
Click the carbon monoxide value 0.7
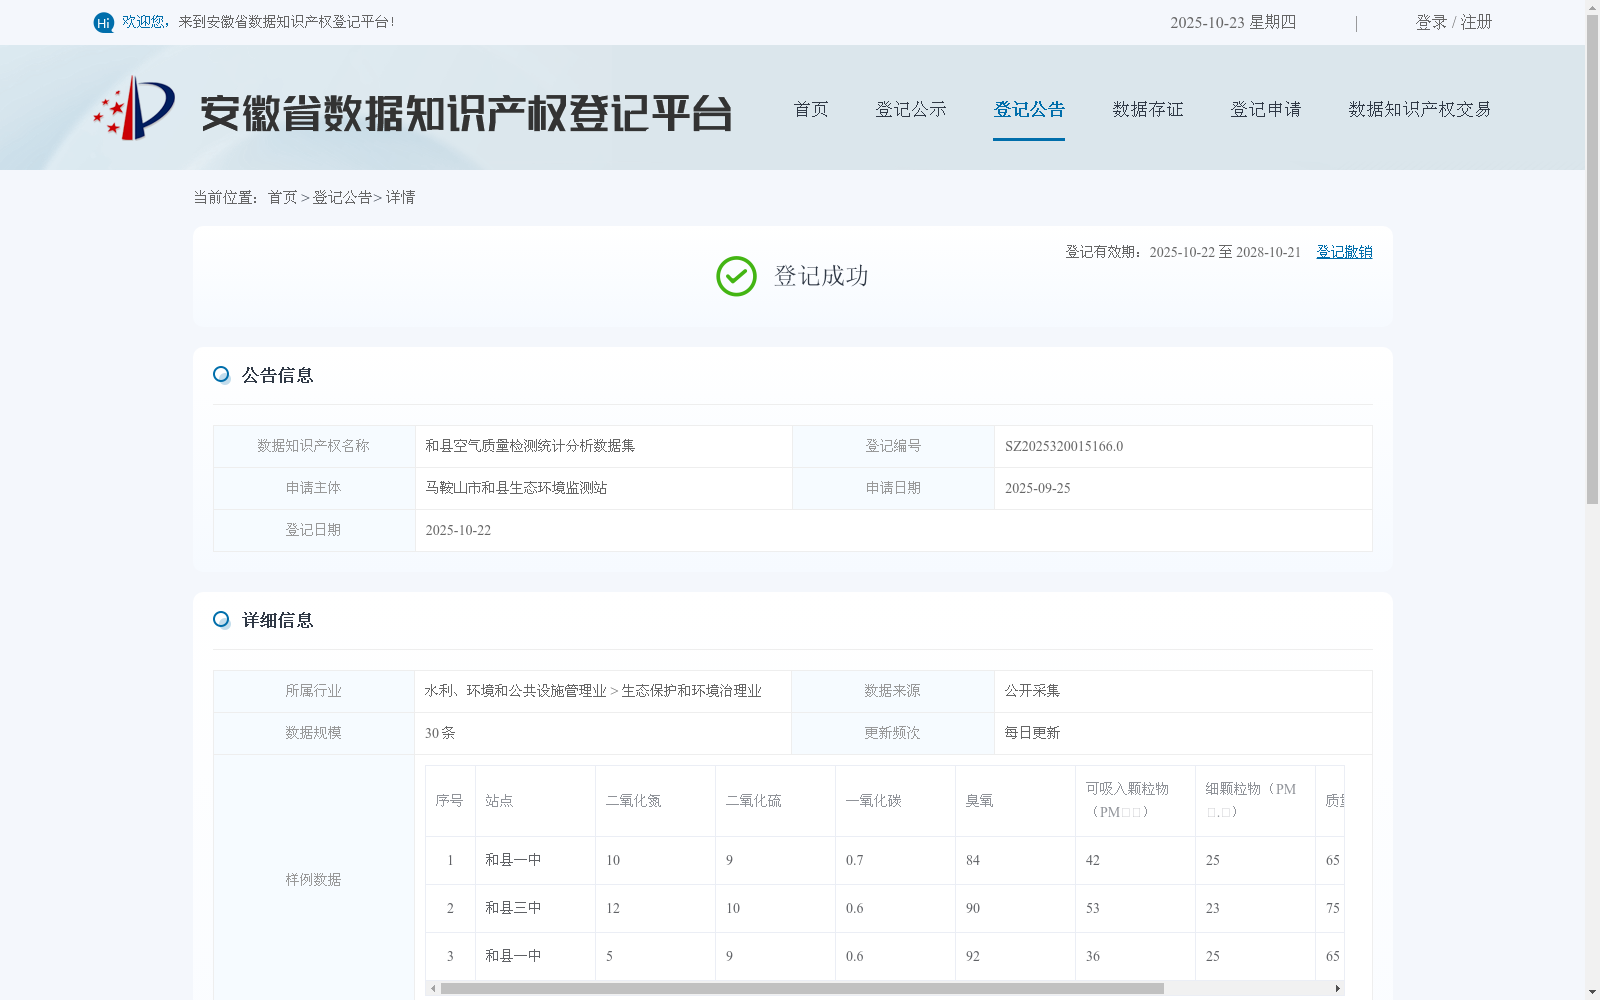click(854, 860)
